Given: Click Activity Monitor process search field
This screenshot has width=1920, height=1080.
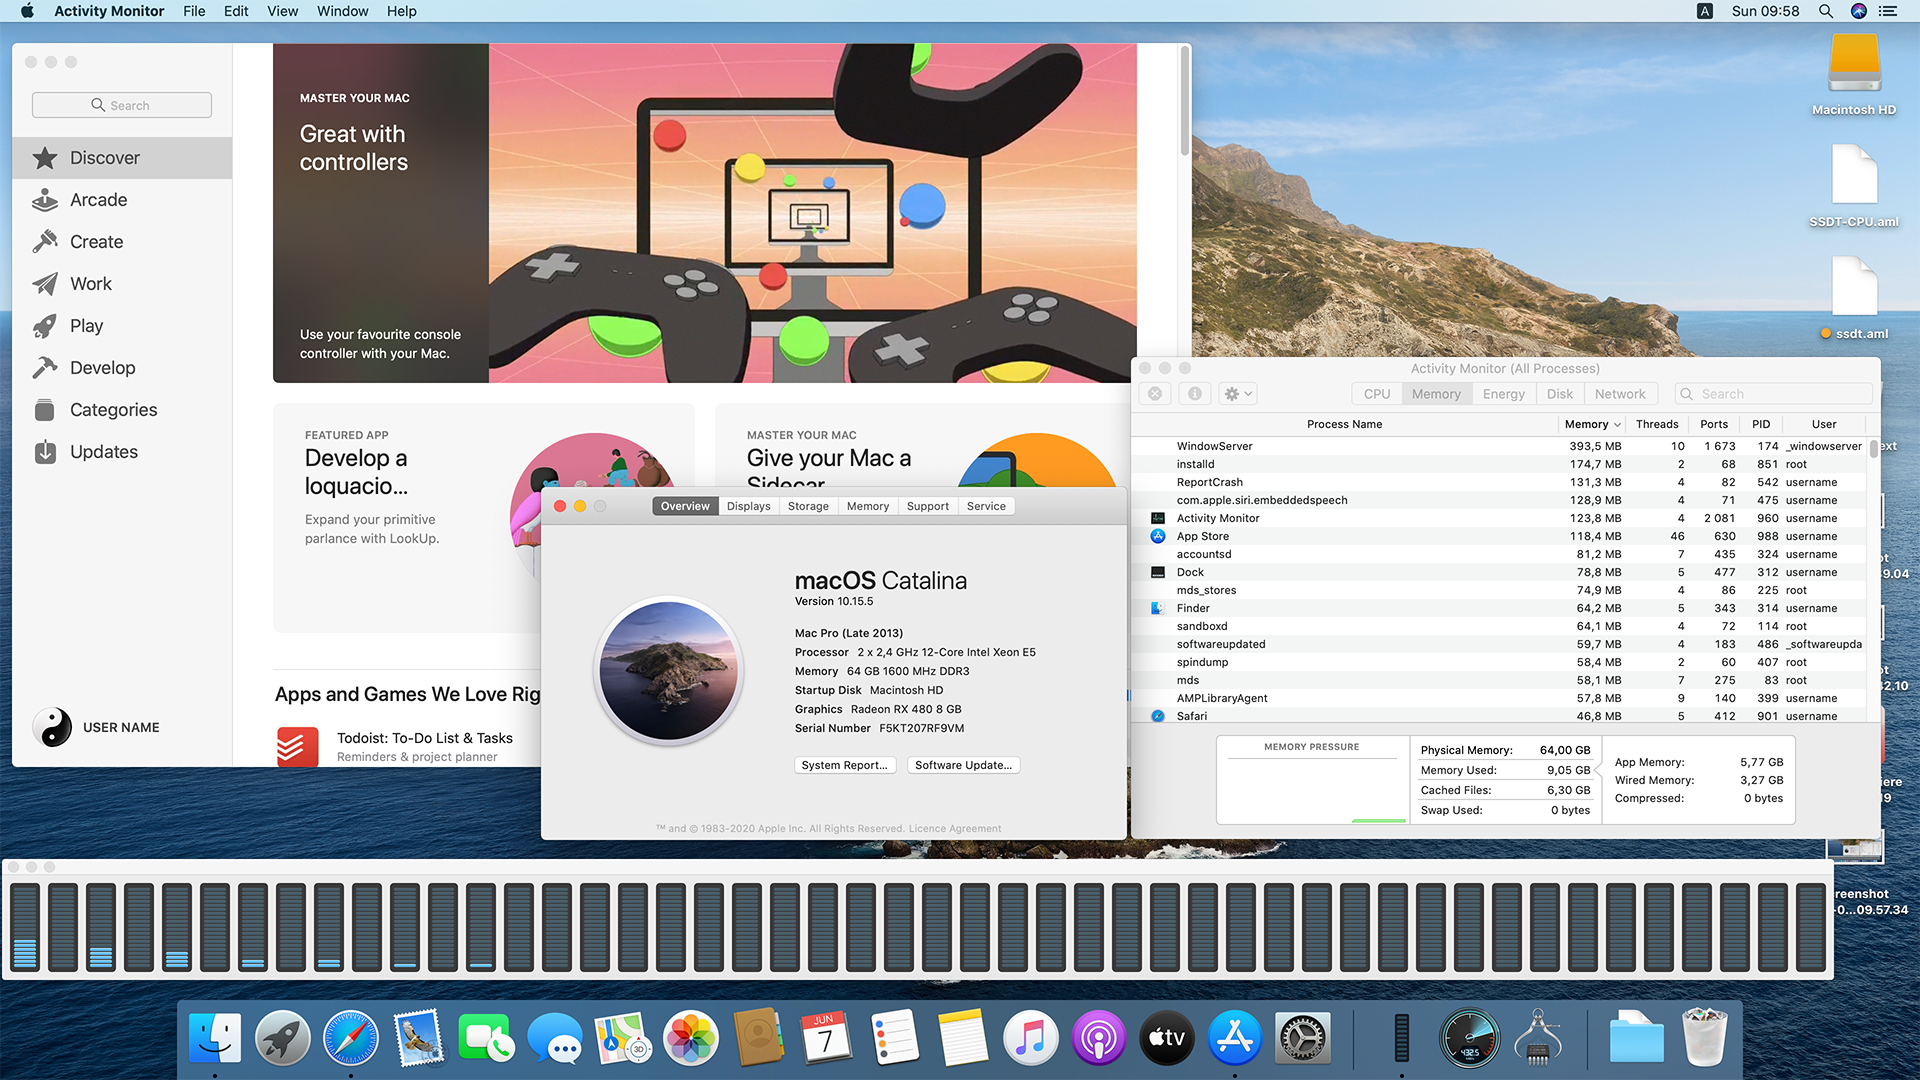Looking at the screenshot, I should coord(1774,394).
